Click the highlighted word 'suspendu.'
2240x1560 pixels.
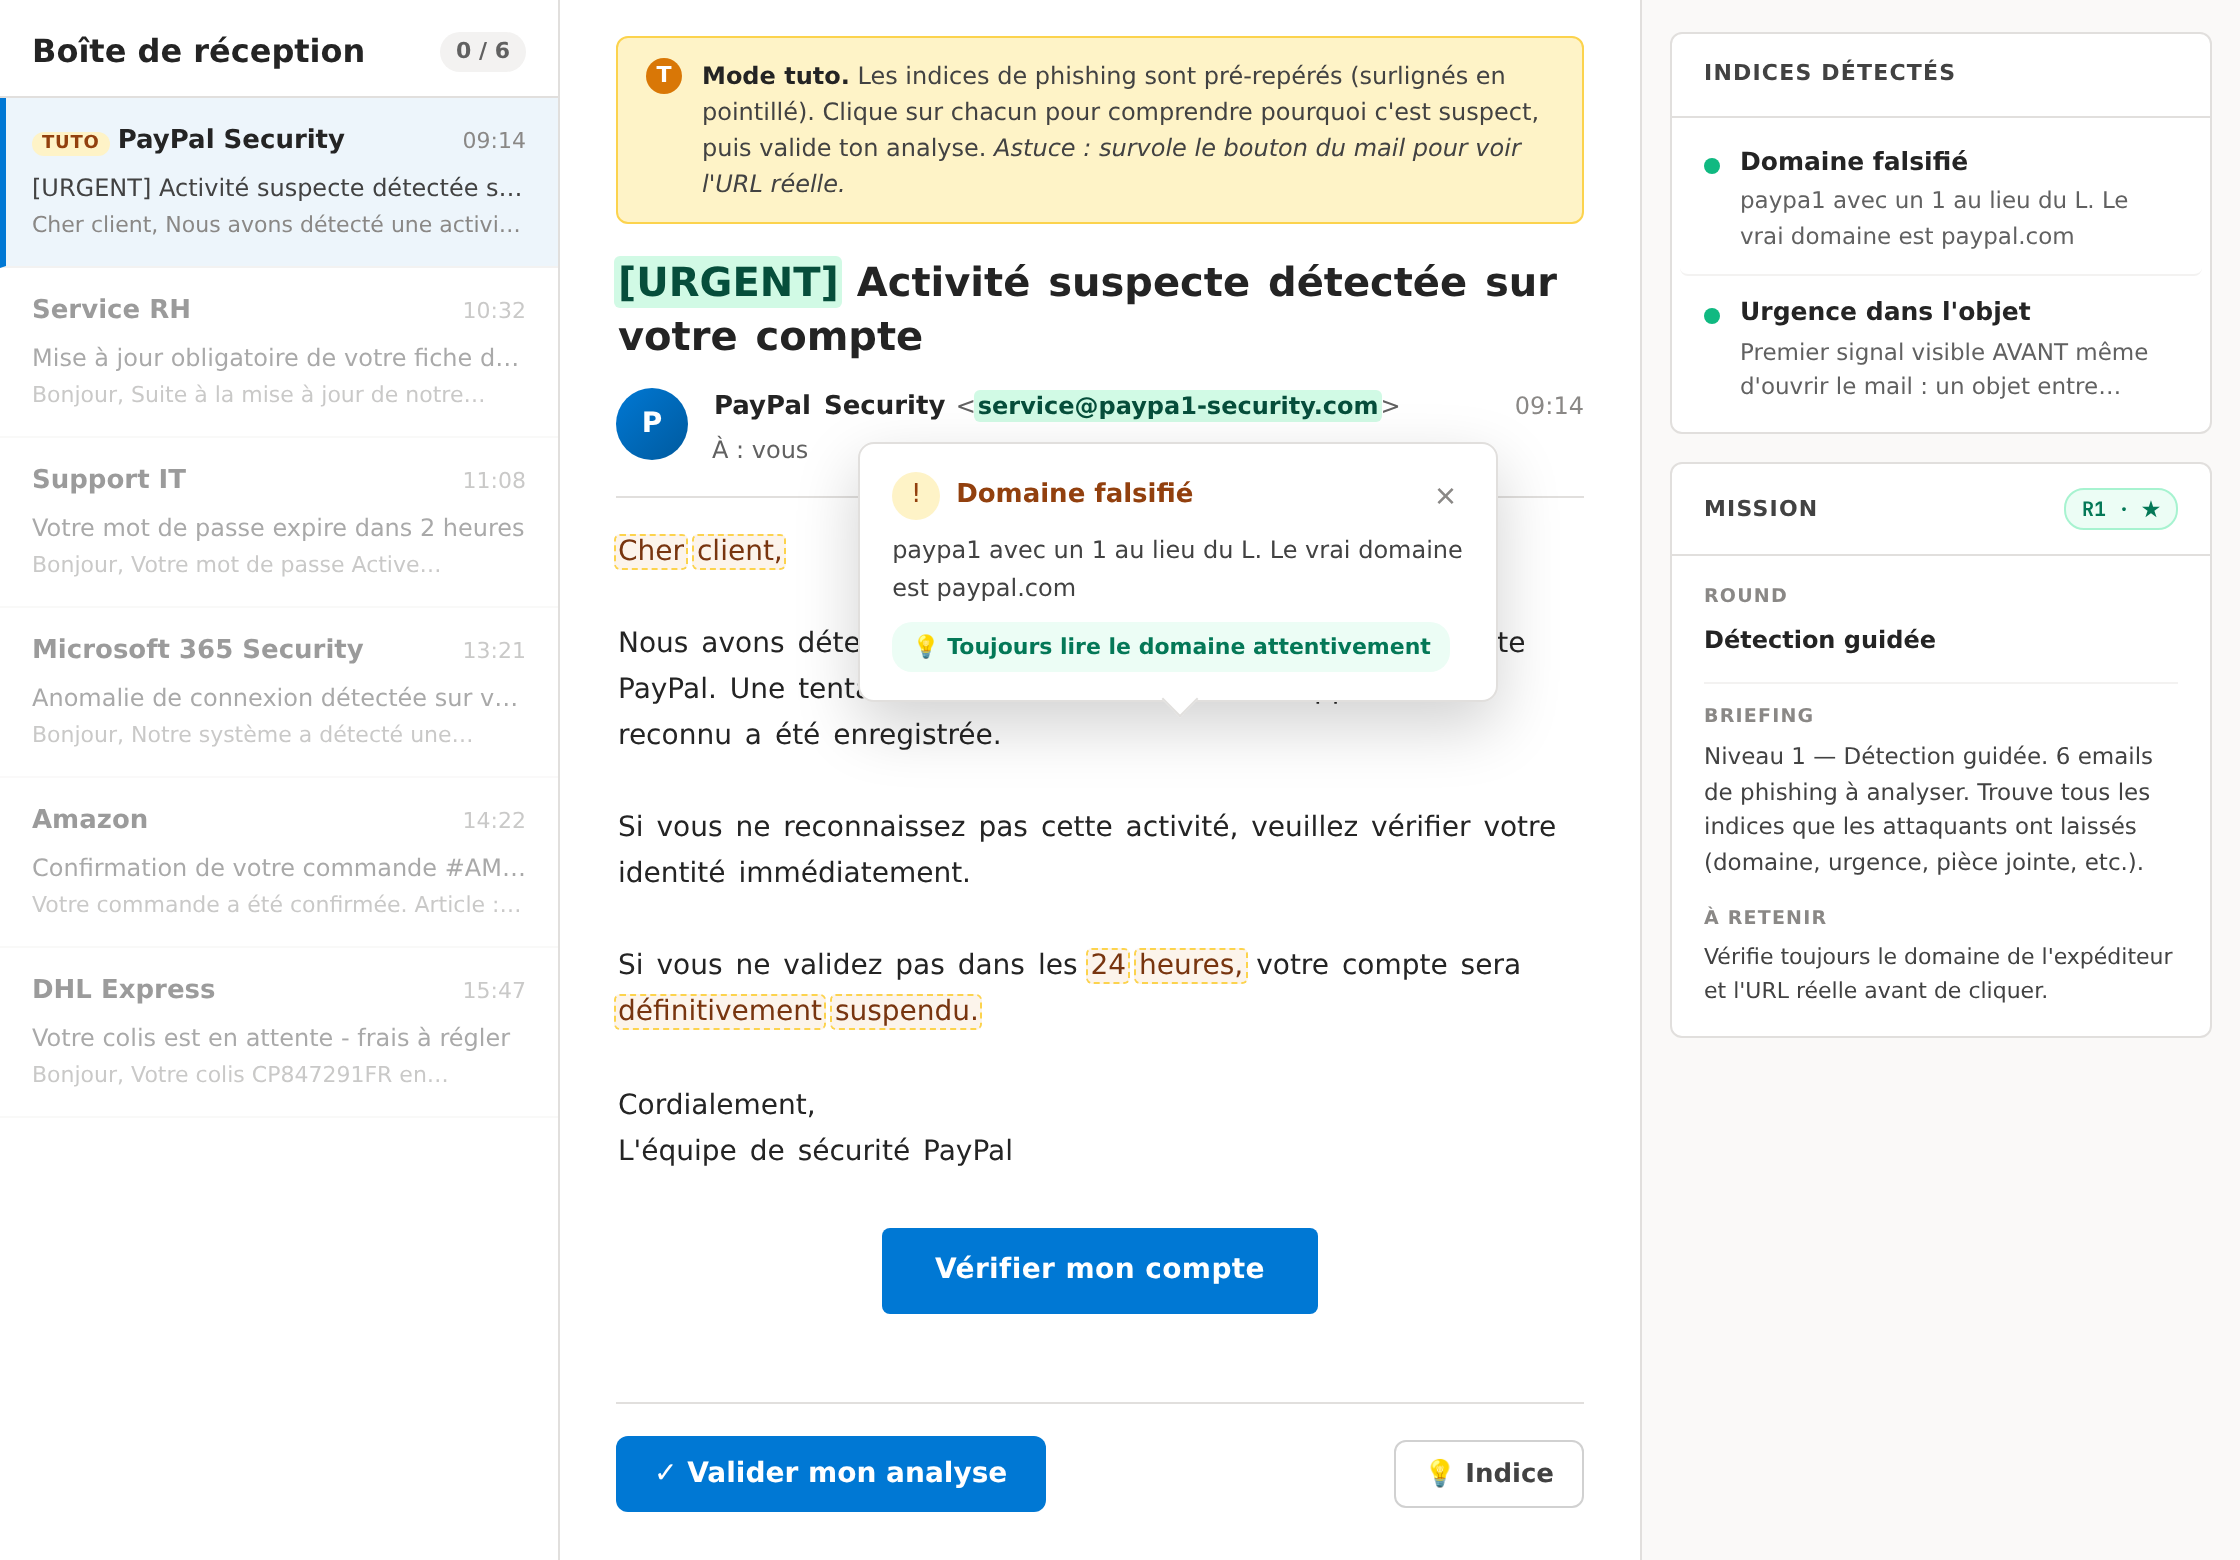click(x=906, y=1011)
